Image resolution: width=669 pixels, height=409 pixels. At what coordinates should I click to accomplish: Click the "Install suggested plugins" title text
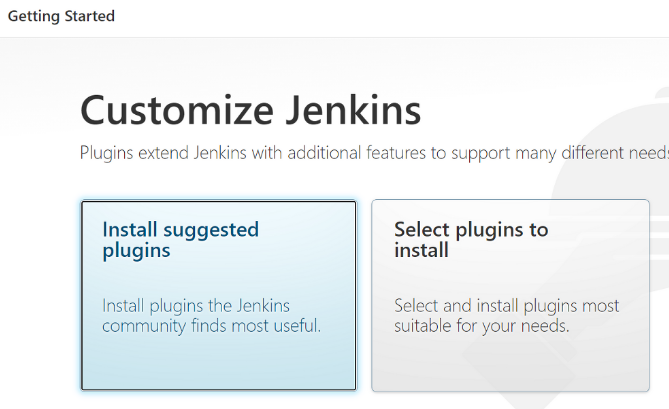point(180,240)
